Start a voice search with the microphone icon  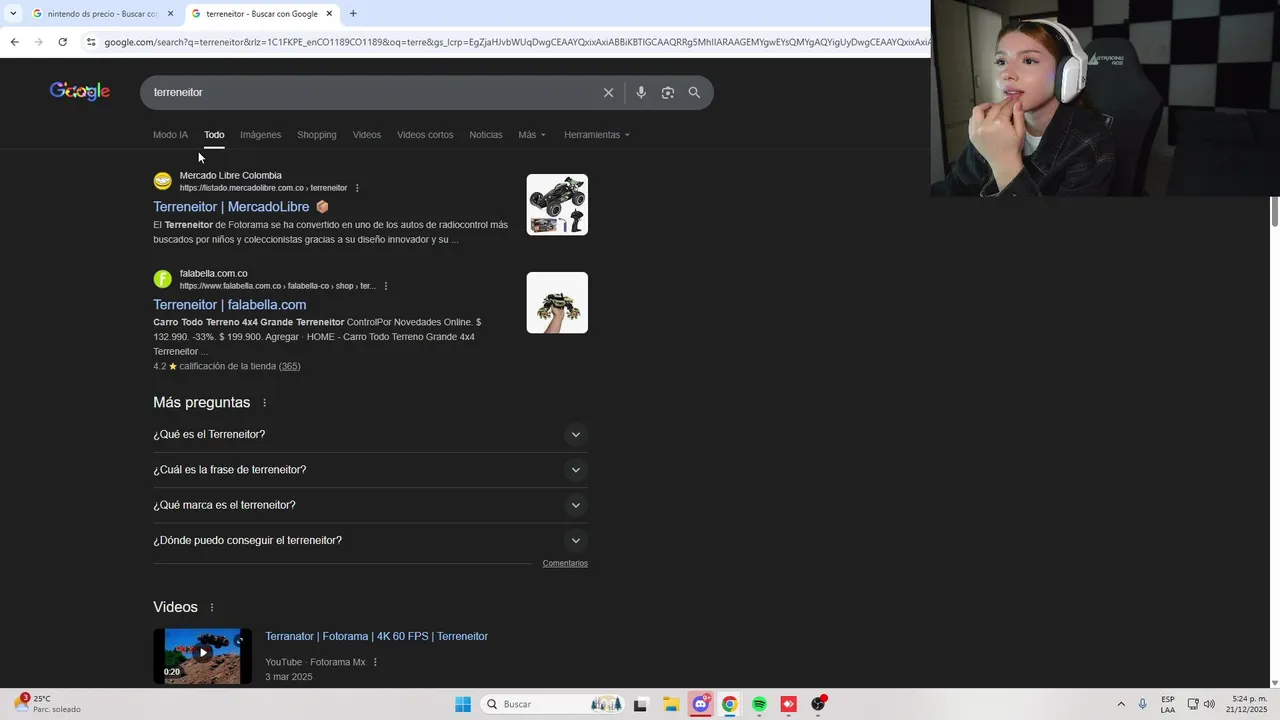coord(641,93)
